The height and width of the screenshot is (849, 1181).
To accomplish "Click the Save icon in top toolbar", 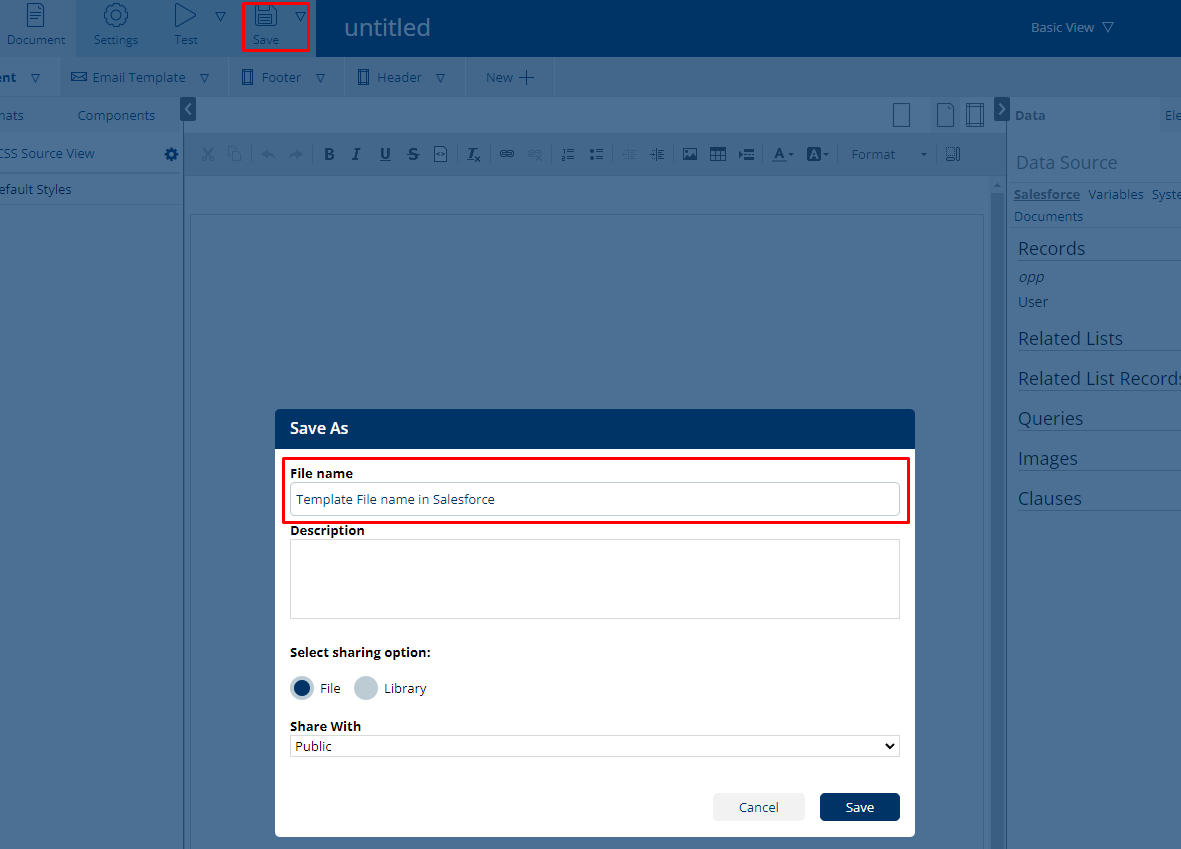I will click(265, 17).
